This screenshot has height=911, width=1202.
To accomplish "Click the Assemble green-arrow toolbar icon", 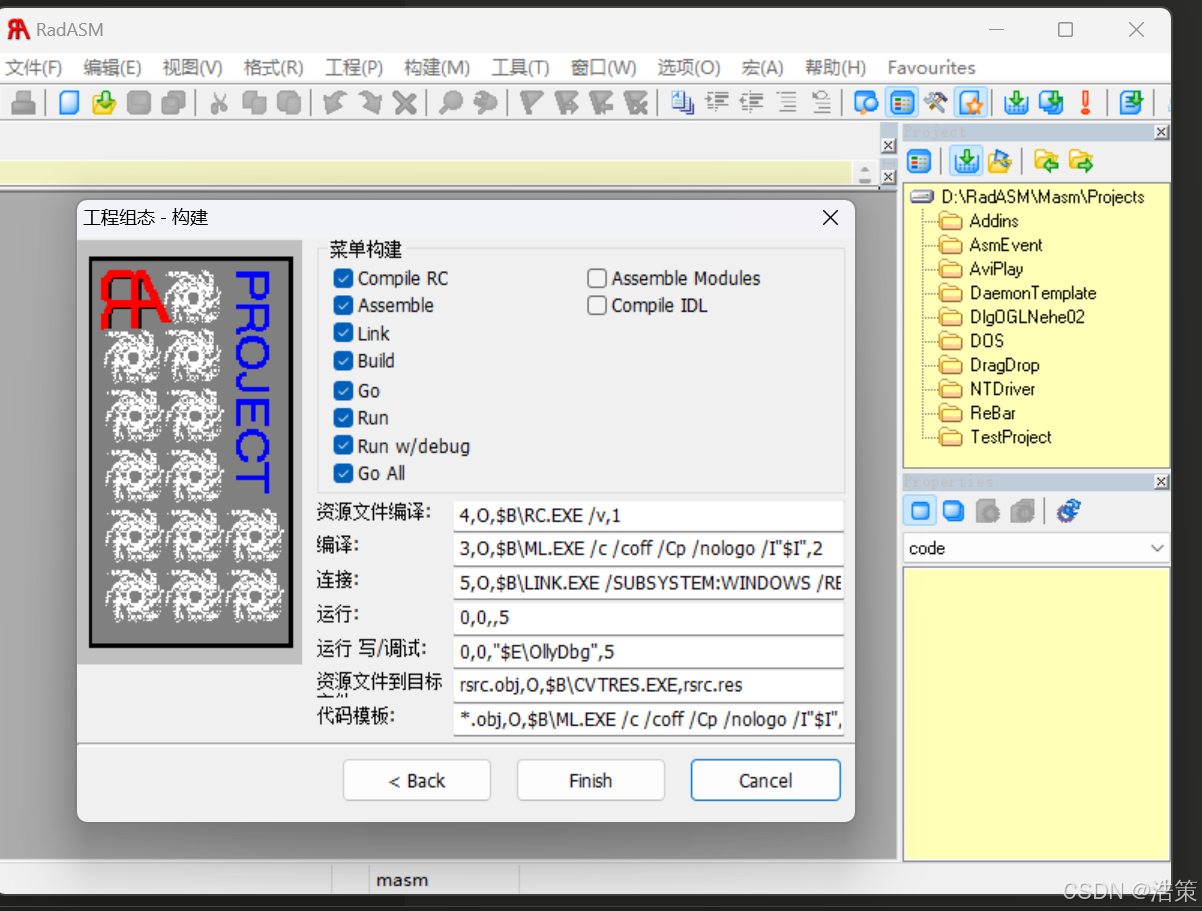I will [1016, 102].
